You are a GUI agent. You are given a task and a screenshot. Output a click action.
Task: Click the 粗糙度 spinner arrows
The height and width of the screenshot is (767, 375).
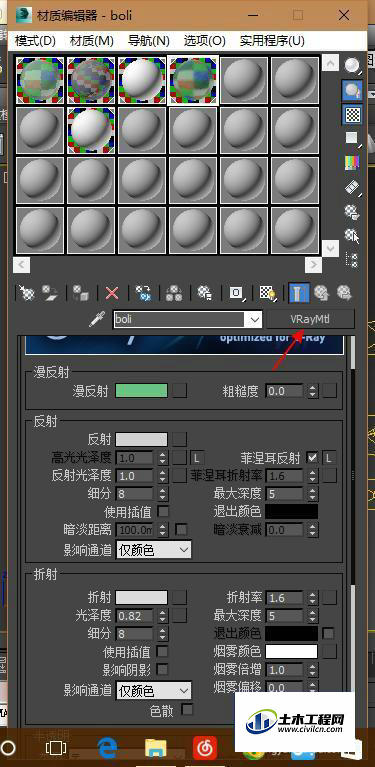(x=313, y=391)
